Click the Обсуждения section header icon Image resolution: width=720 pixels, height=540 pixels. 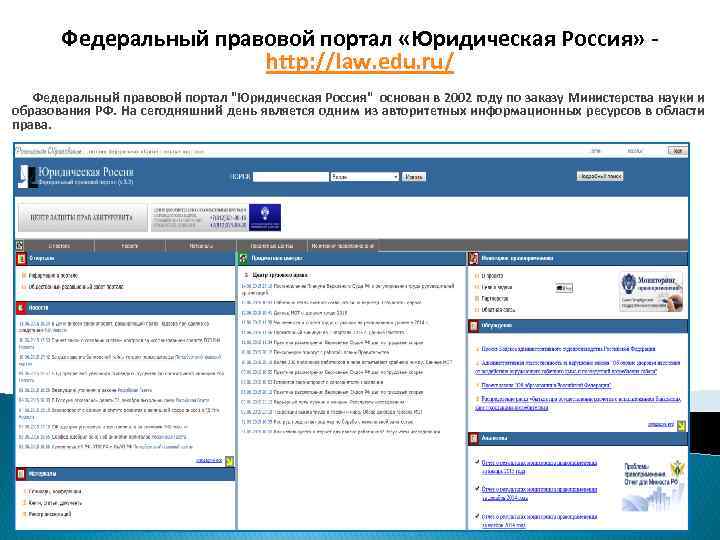473,326
